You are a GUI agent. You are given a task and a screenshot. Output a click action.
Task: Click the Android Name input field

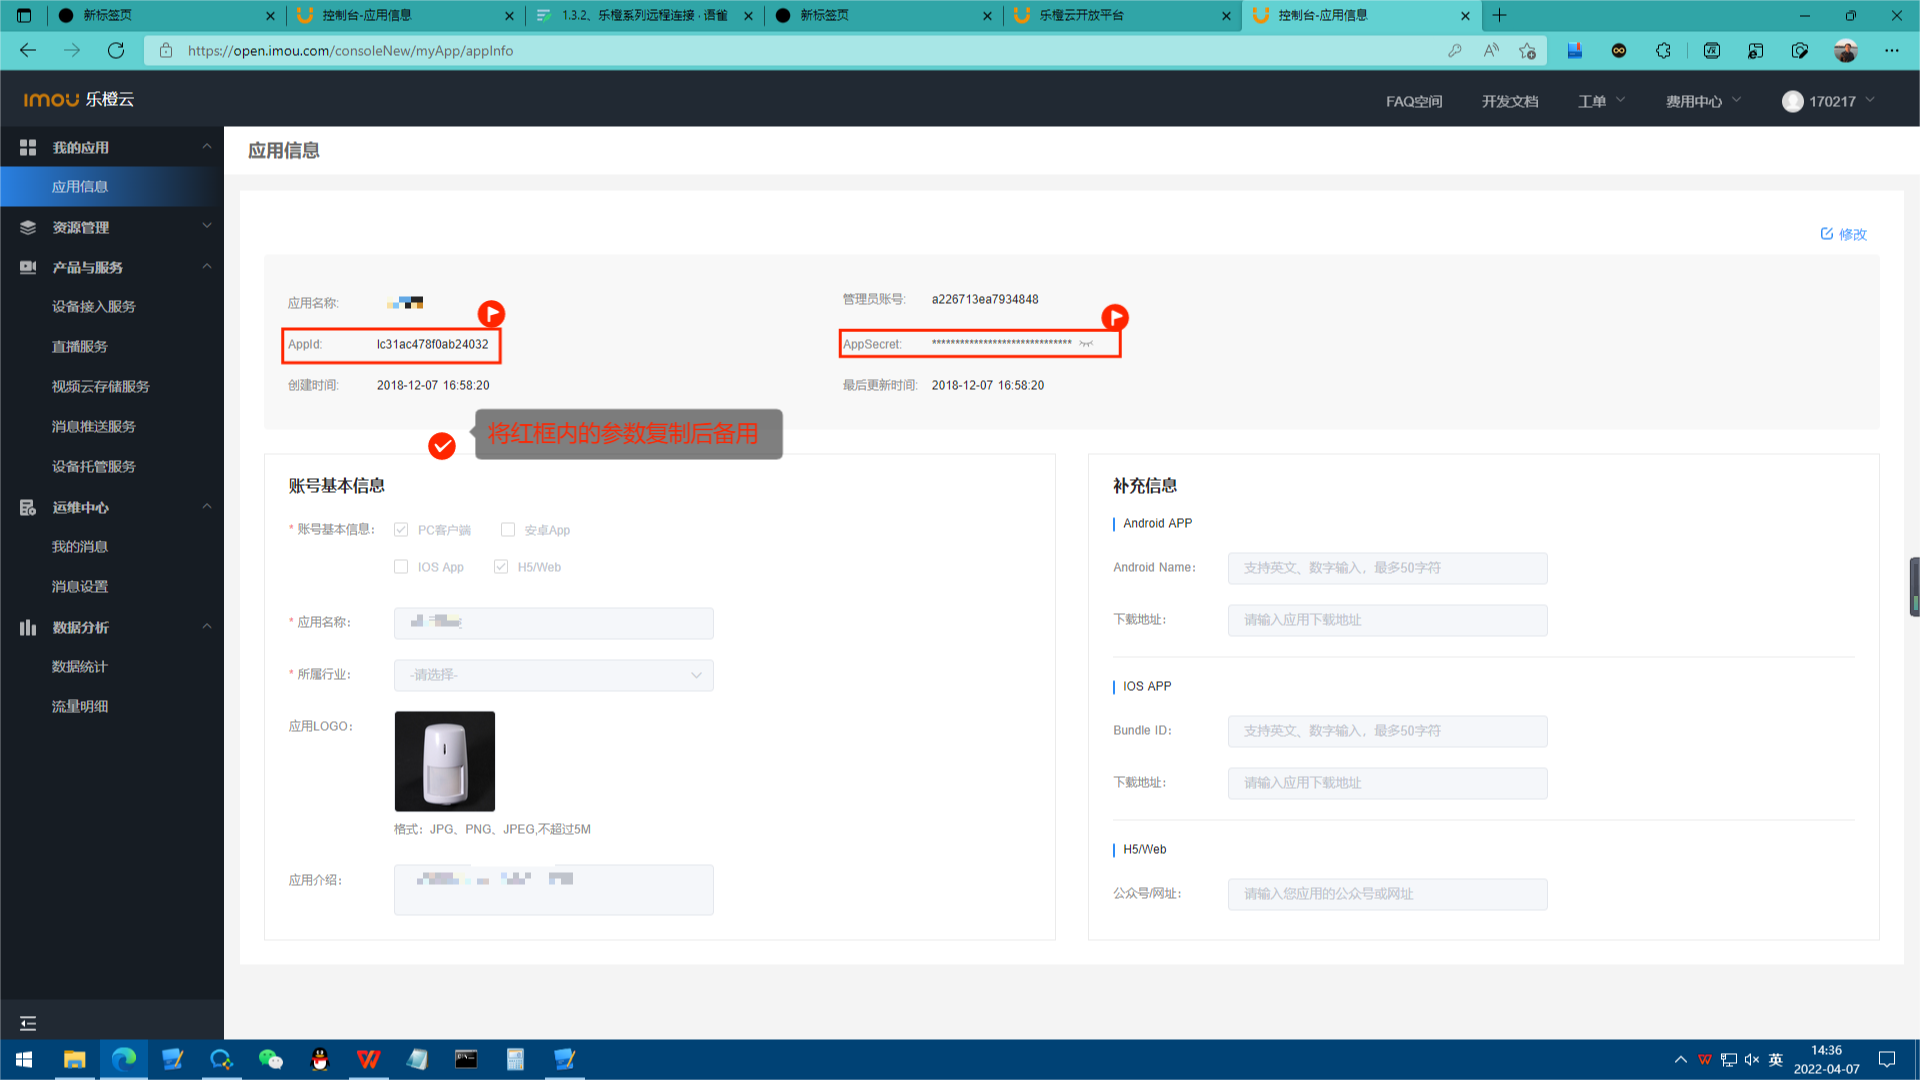(x=1388, y=568)
